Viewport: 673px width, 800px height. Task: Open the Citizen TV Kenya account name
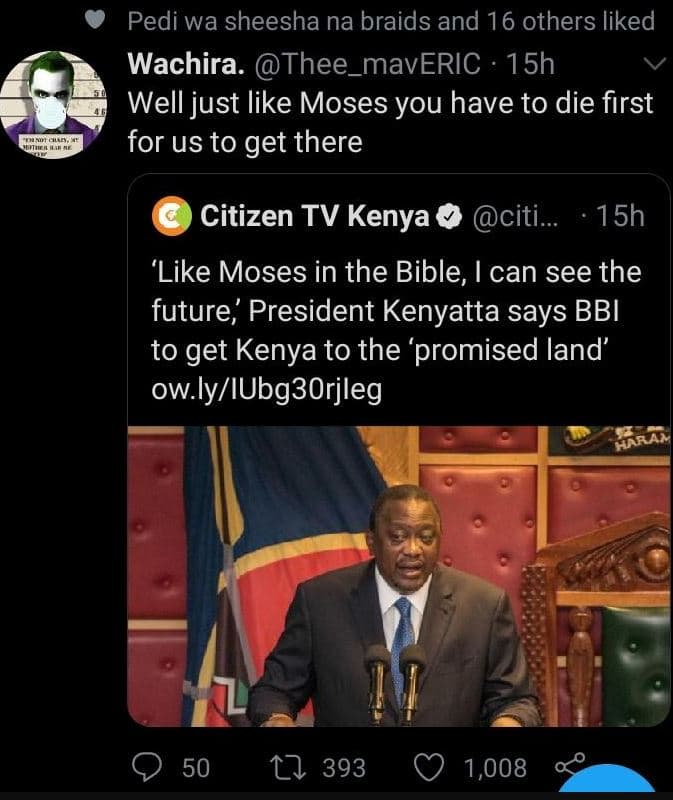[314, 216]
